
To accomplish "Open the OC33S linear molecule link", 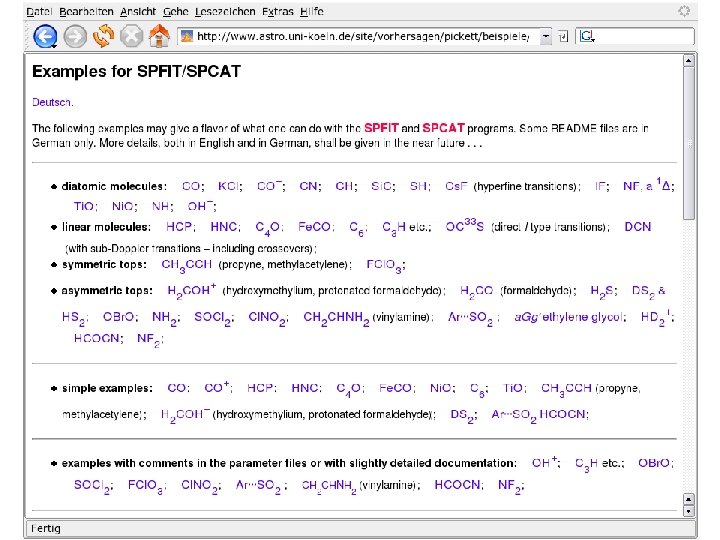I will 464,226.
